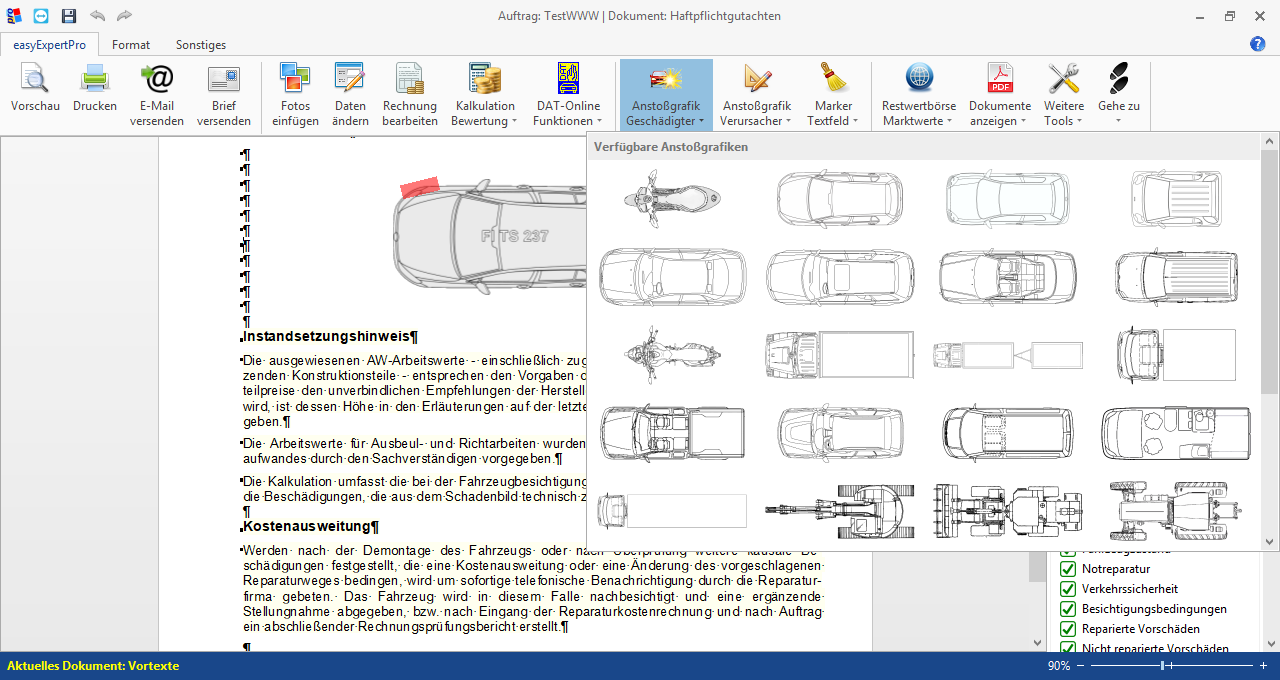The width and height of the screenshot is (1280, 680).
Task: Pick the wheel loader impact graphic
Action: 1008,510
